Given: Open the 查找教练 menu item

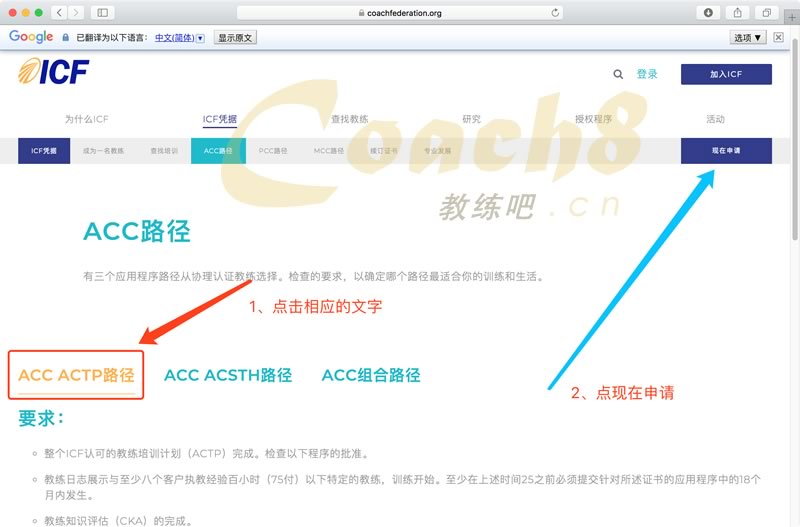Looking at the screenshot, I should 349,119.
